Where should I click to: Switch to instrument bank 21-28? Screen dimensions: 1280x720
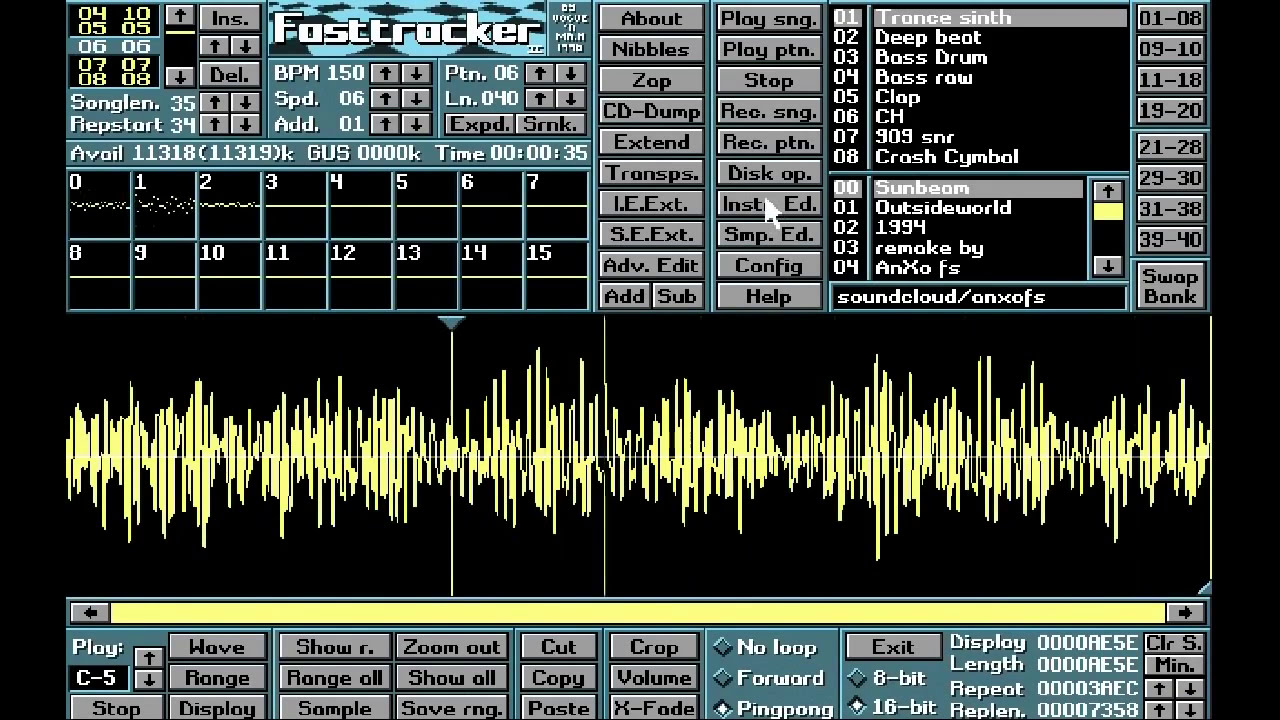1170,147
